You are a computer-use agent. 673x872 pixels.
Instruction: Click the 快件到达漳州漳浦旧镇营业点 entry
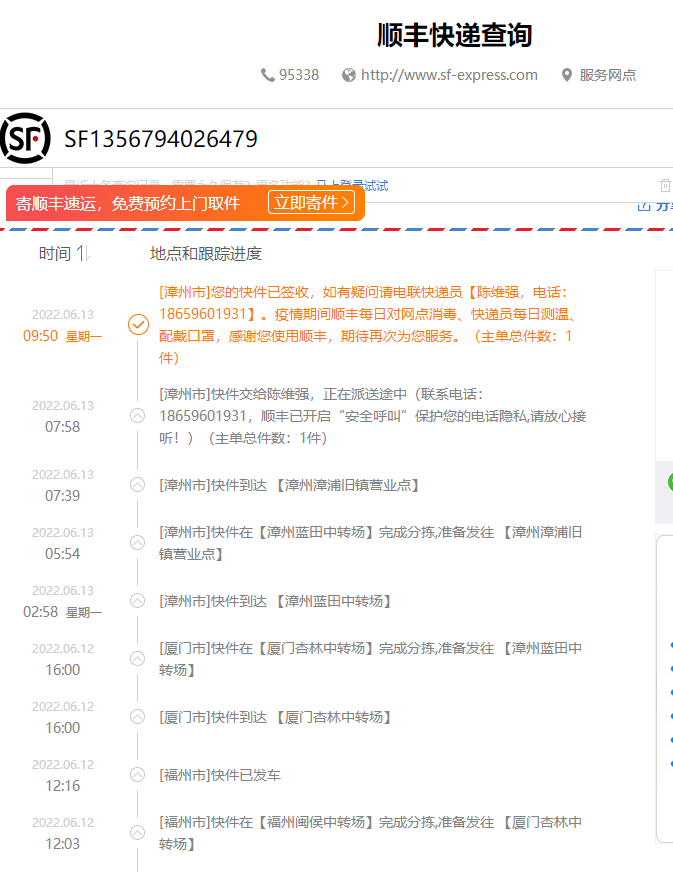click(289, 485)
